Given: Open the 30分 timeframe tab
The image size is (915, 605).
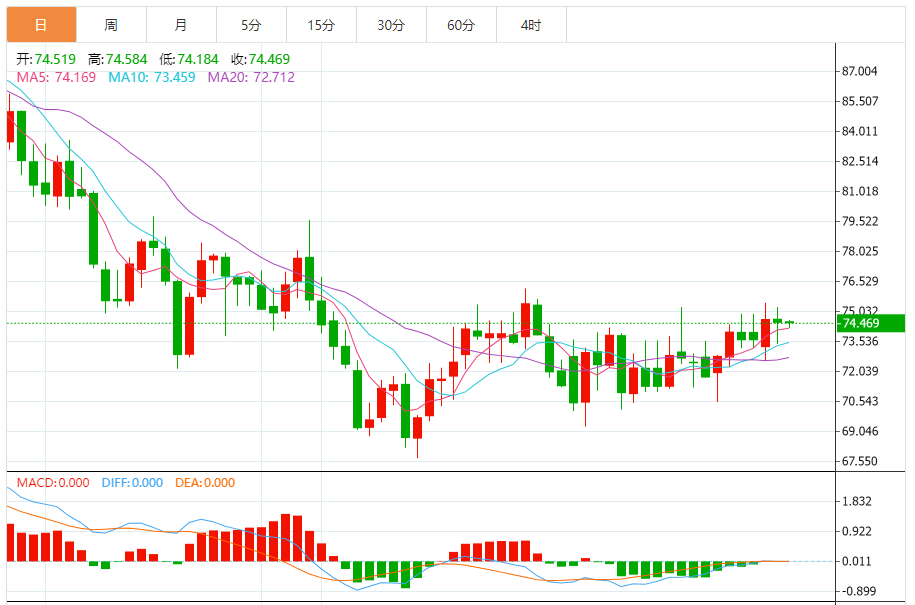Looking at the screenshot, I should (392, 25).
